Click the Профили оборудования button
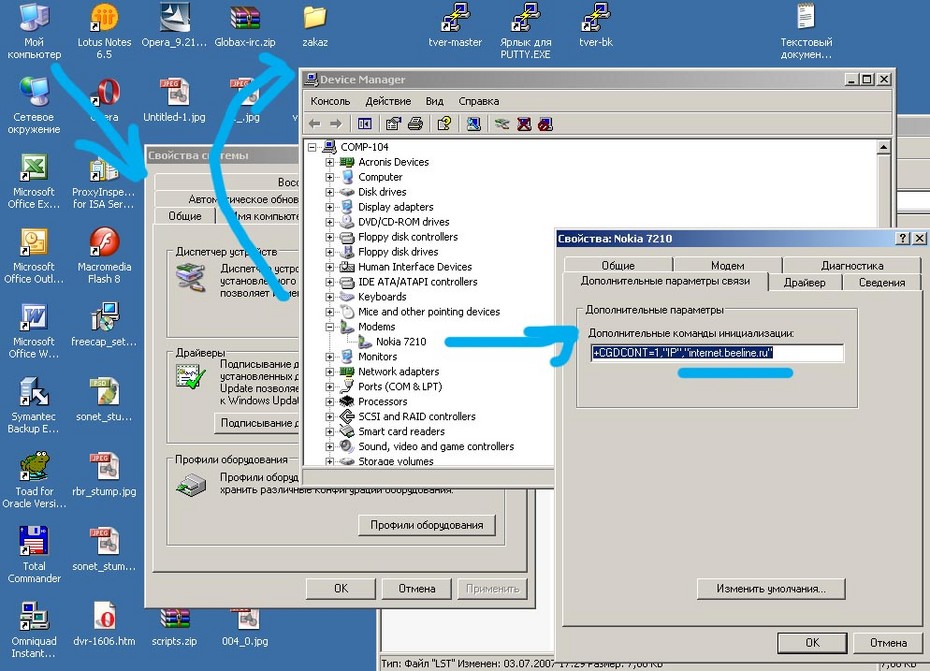Image resolution: width=930 pixels, height=671 pixels. [x=426, y=525]
